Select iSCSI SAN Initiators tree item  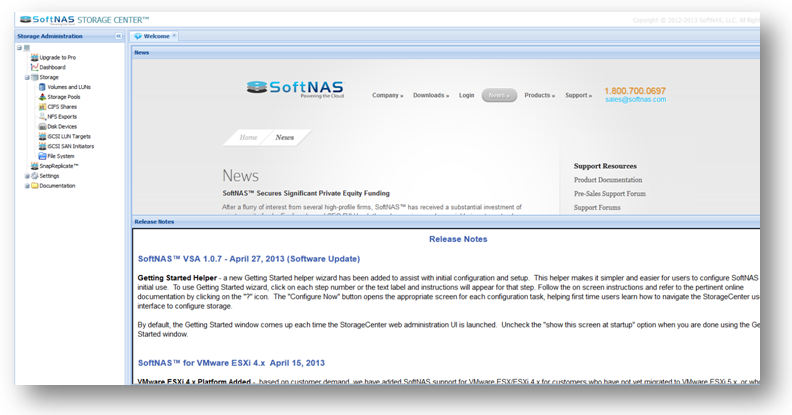click(x=71, y=146)
